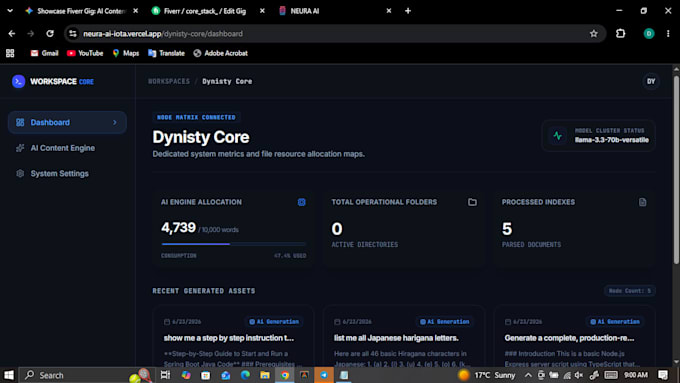This screenshot has width=680, height=383.
Task: Click AI Generation tag on step instruction card
Action: coord(274,322)
